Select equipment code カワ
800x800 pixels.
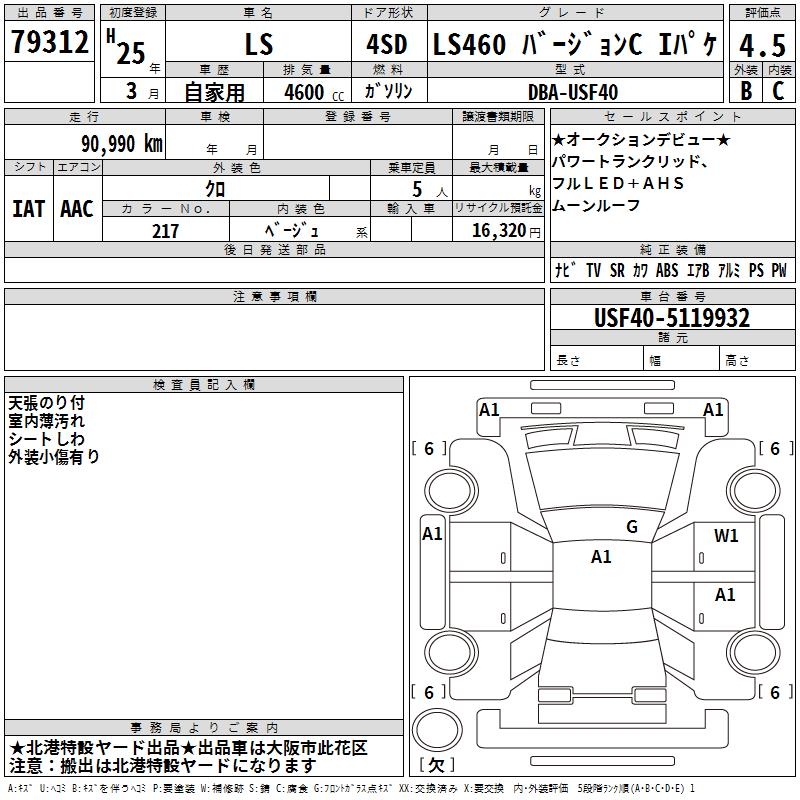640,270
